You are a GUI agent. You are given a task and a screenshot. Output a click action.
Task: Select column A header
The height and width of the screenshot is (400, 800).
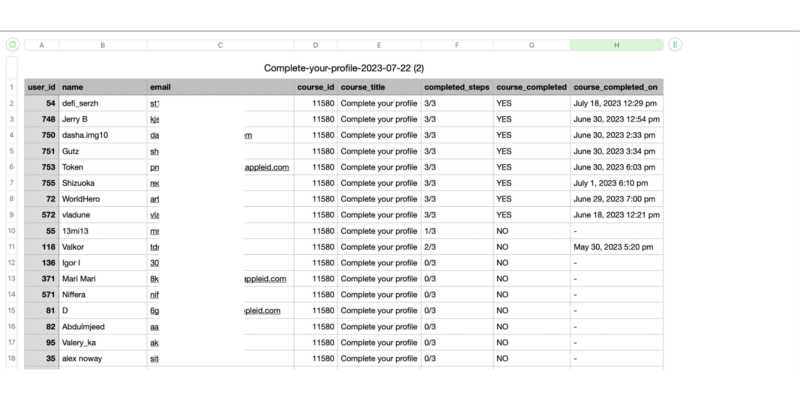pyautogui.click(x=41, y=45)
